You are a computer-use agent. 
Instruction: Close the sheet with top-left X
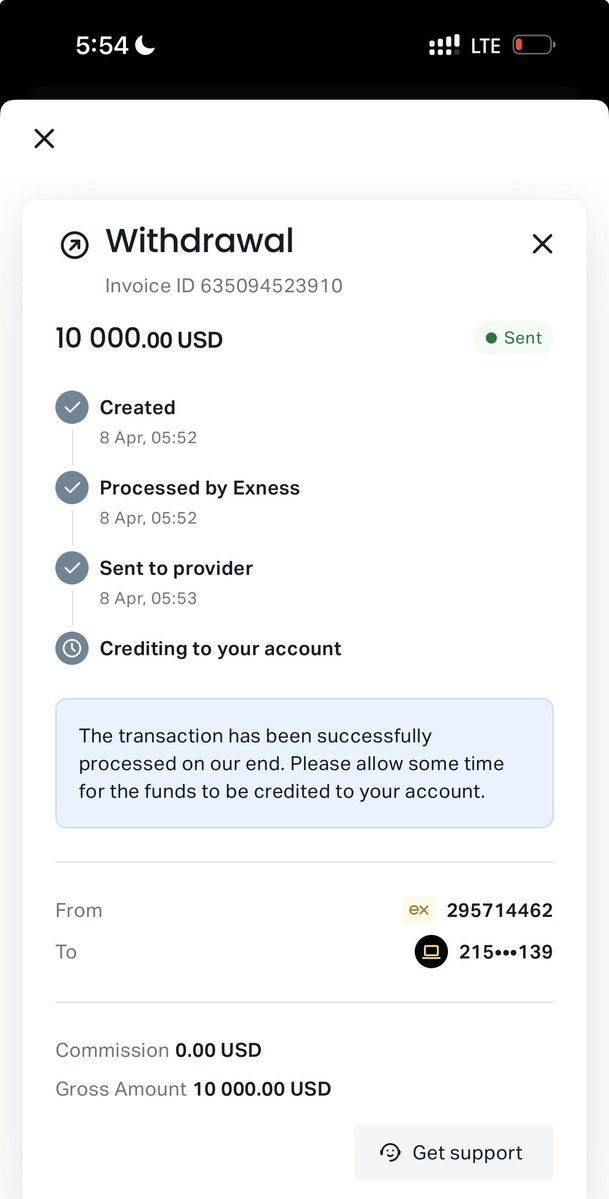click(44, 138)
